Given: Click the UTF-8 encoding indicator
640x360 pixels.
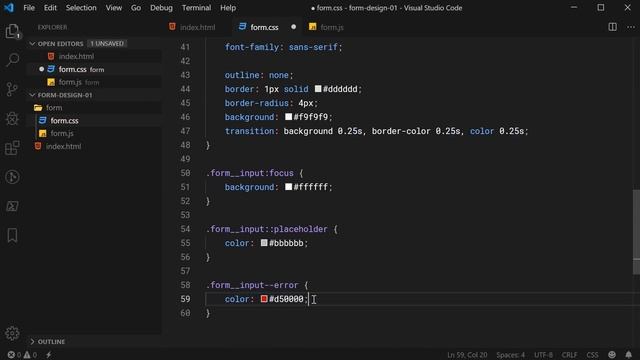Looking at the screenshot, I should tap(543, 355).
